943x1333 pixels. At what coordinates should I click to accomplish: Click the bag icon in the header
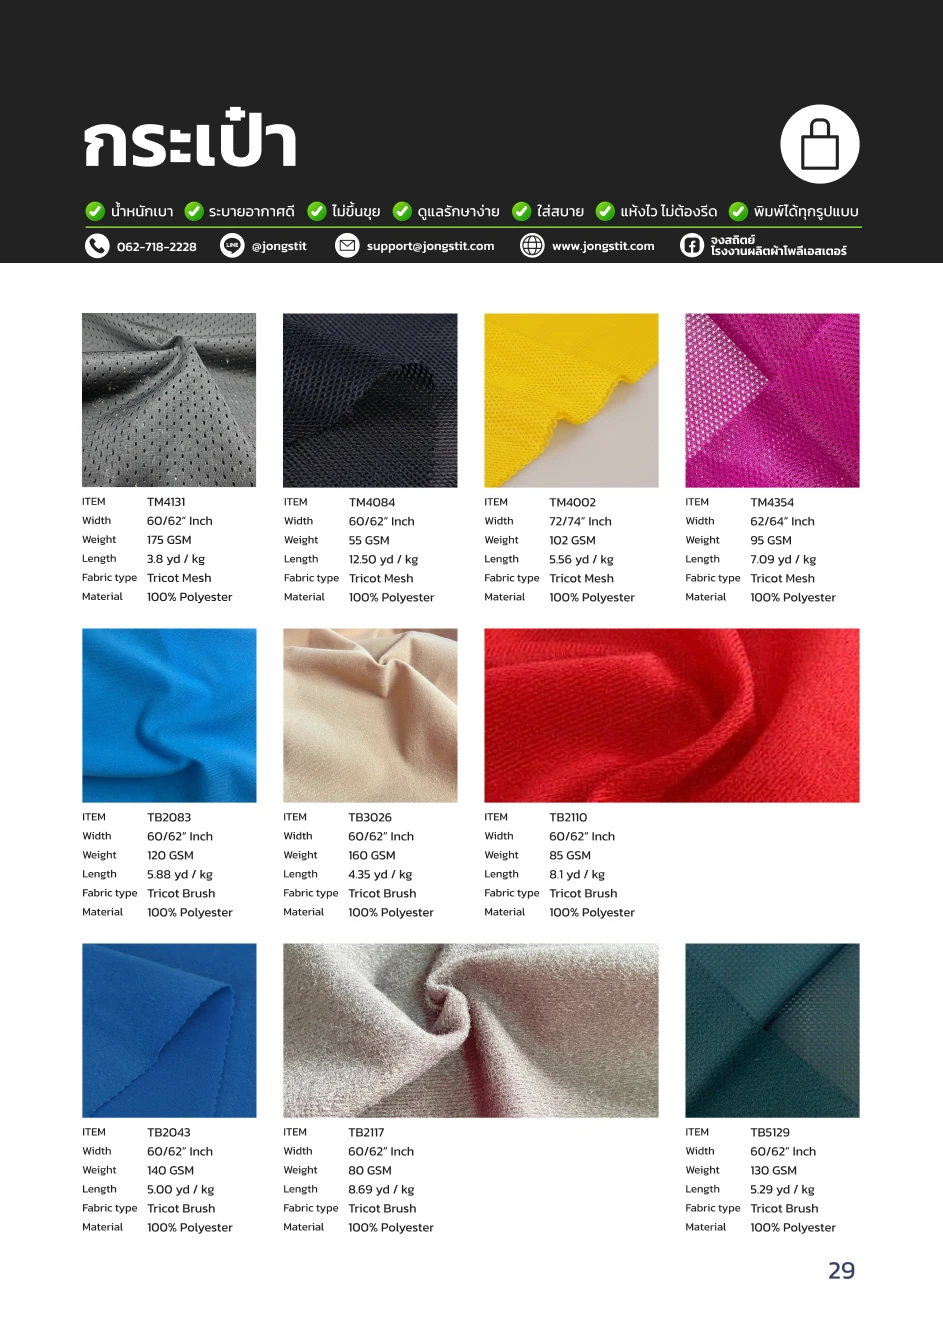click(819, 144)
